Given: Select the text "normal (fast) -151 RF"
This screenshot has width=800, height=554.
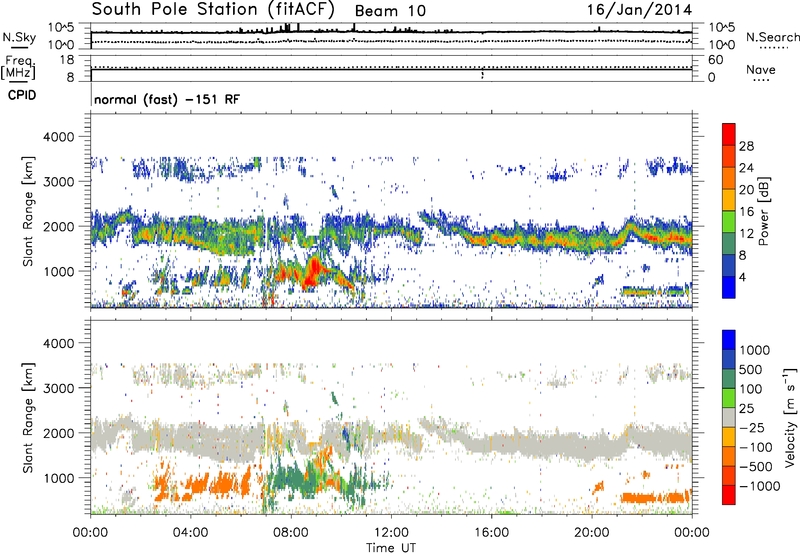Looking at the screenshot, I should [x=167, y=99].
